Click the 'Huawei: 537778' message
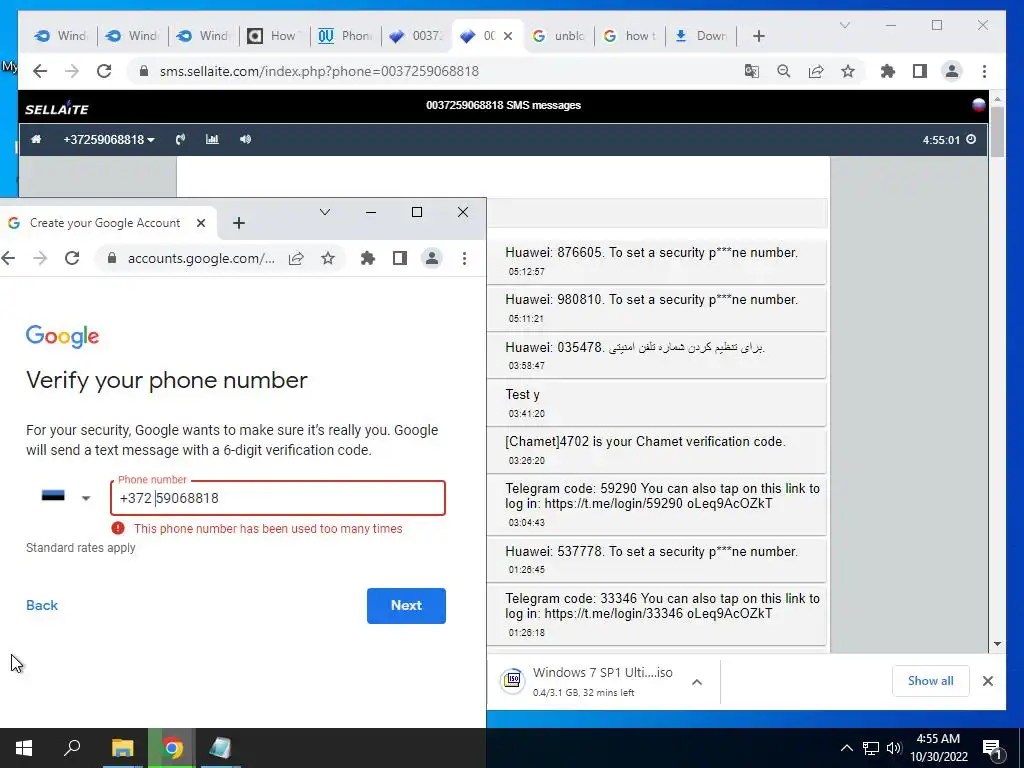 coord(656,559)
